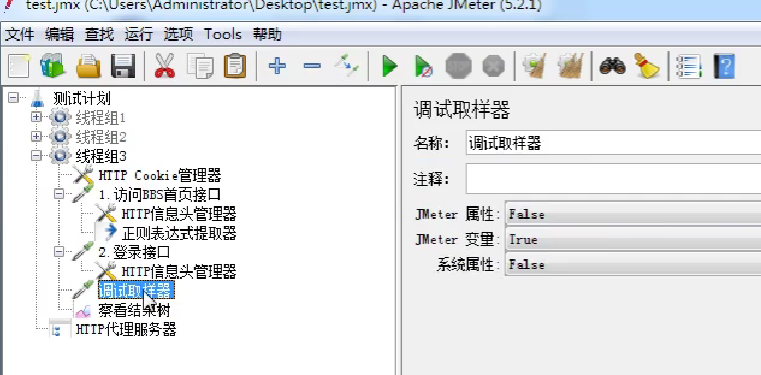Open the JMeter 变量 dropdown
761x375 pixels.
click(x=633, y=239)
